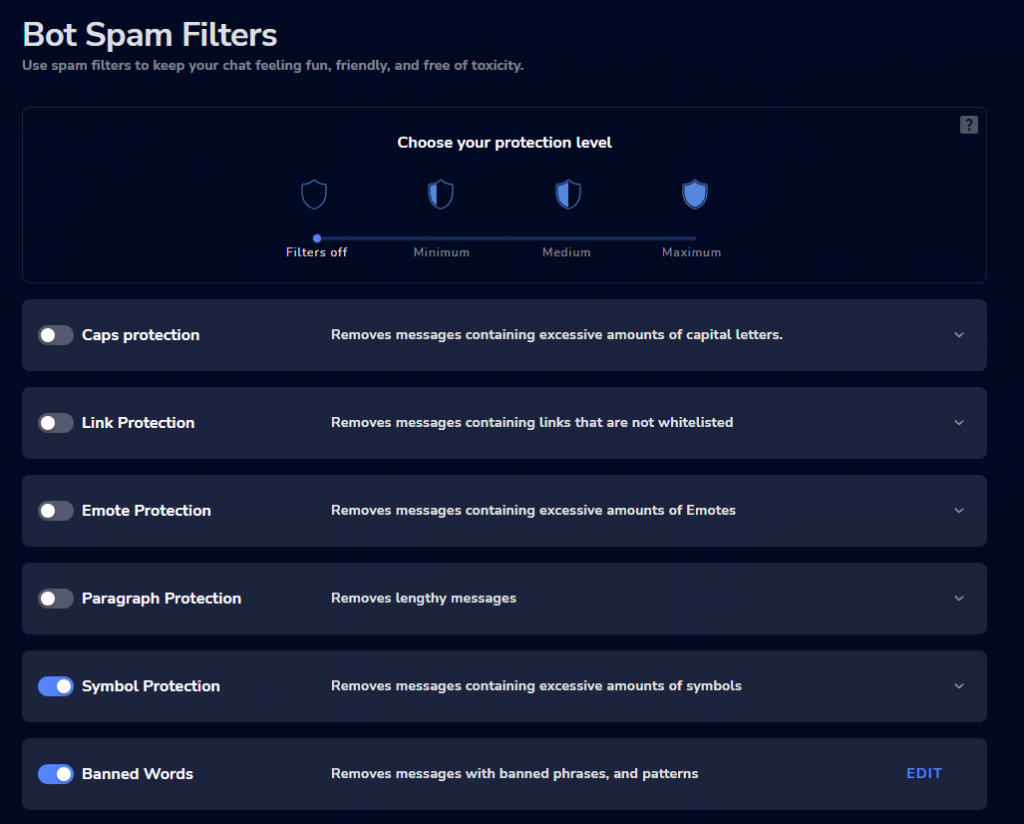Viewport: 1024px width, 824px height.
Task: Select the Filters off level label
Action: click(x=317, y=253)
